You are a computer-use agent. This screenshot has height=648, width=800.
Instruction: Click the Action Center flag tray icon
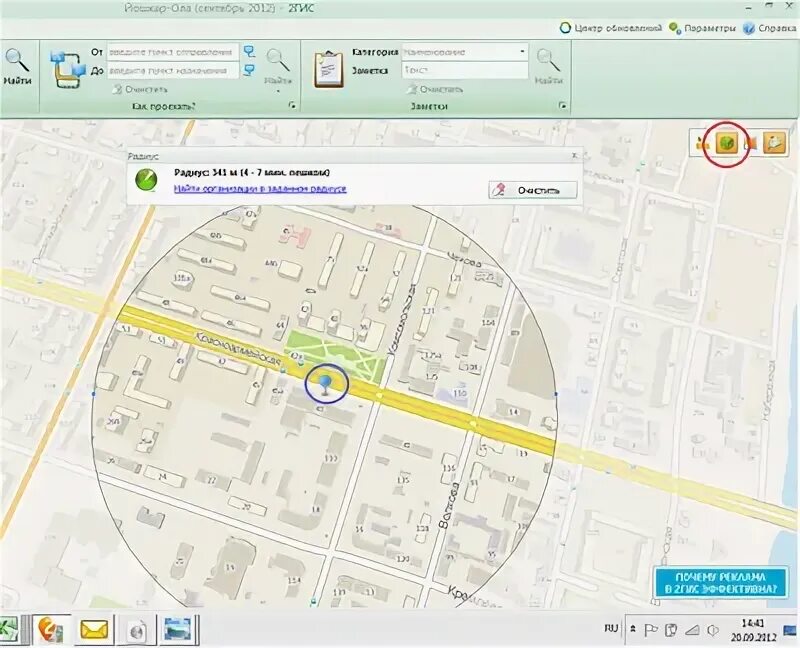coord(651,630)
